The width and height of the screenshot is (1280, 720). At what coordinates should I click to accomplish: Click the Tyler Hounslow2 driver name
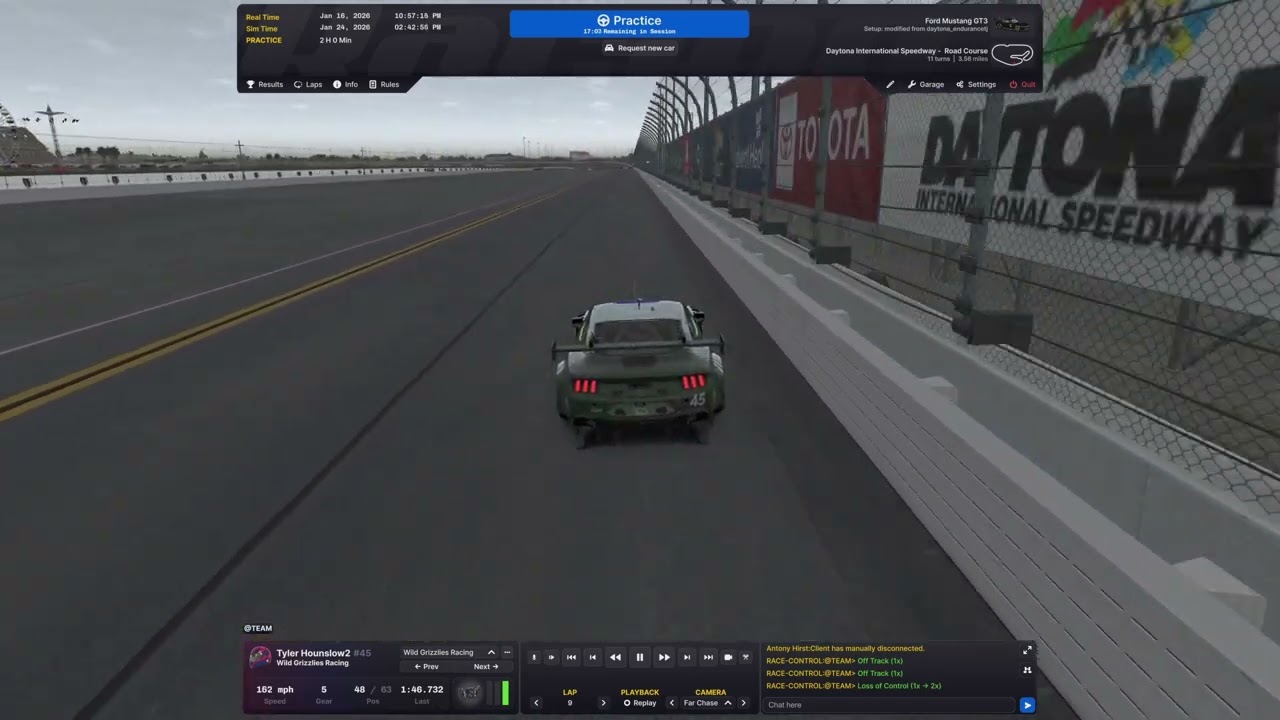(313, 653)
